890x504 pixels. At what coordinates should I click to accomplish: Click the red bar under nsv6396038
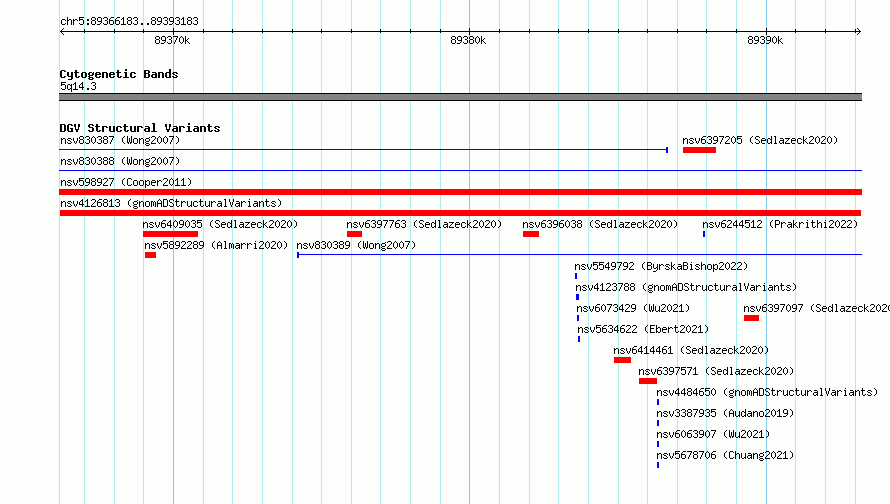coord(531,234)
